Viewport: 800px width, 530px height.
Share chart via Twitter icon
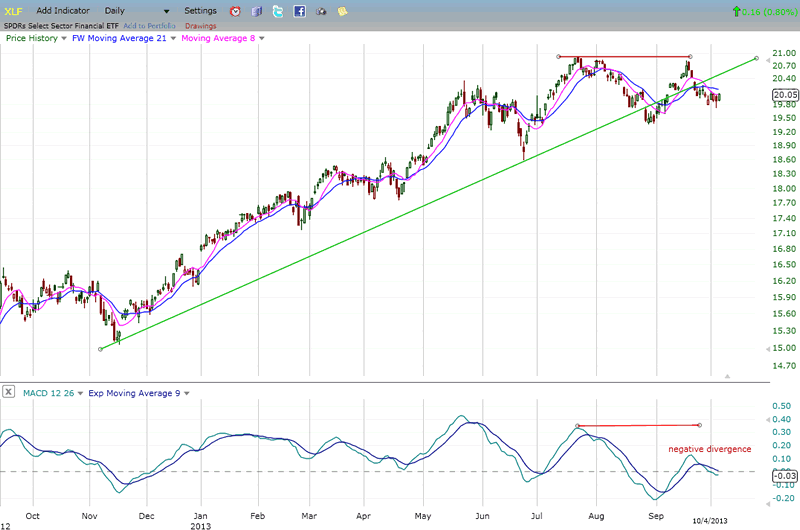(x=278, y=11)
